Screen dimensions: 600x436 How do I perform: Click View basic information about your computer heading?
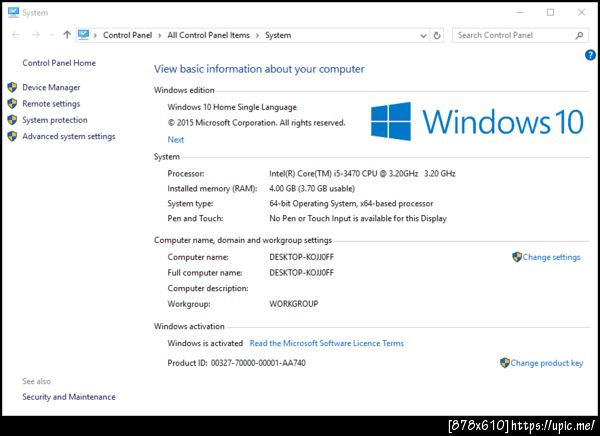pos(259,69)
